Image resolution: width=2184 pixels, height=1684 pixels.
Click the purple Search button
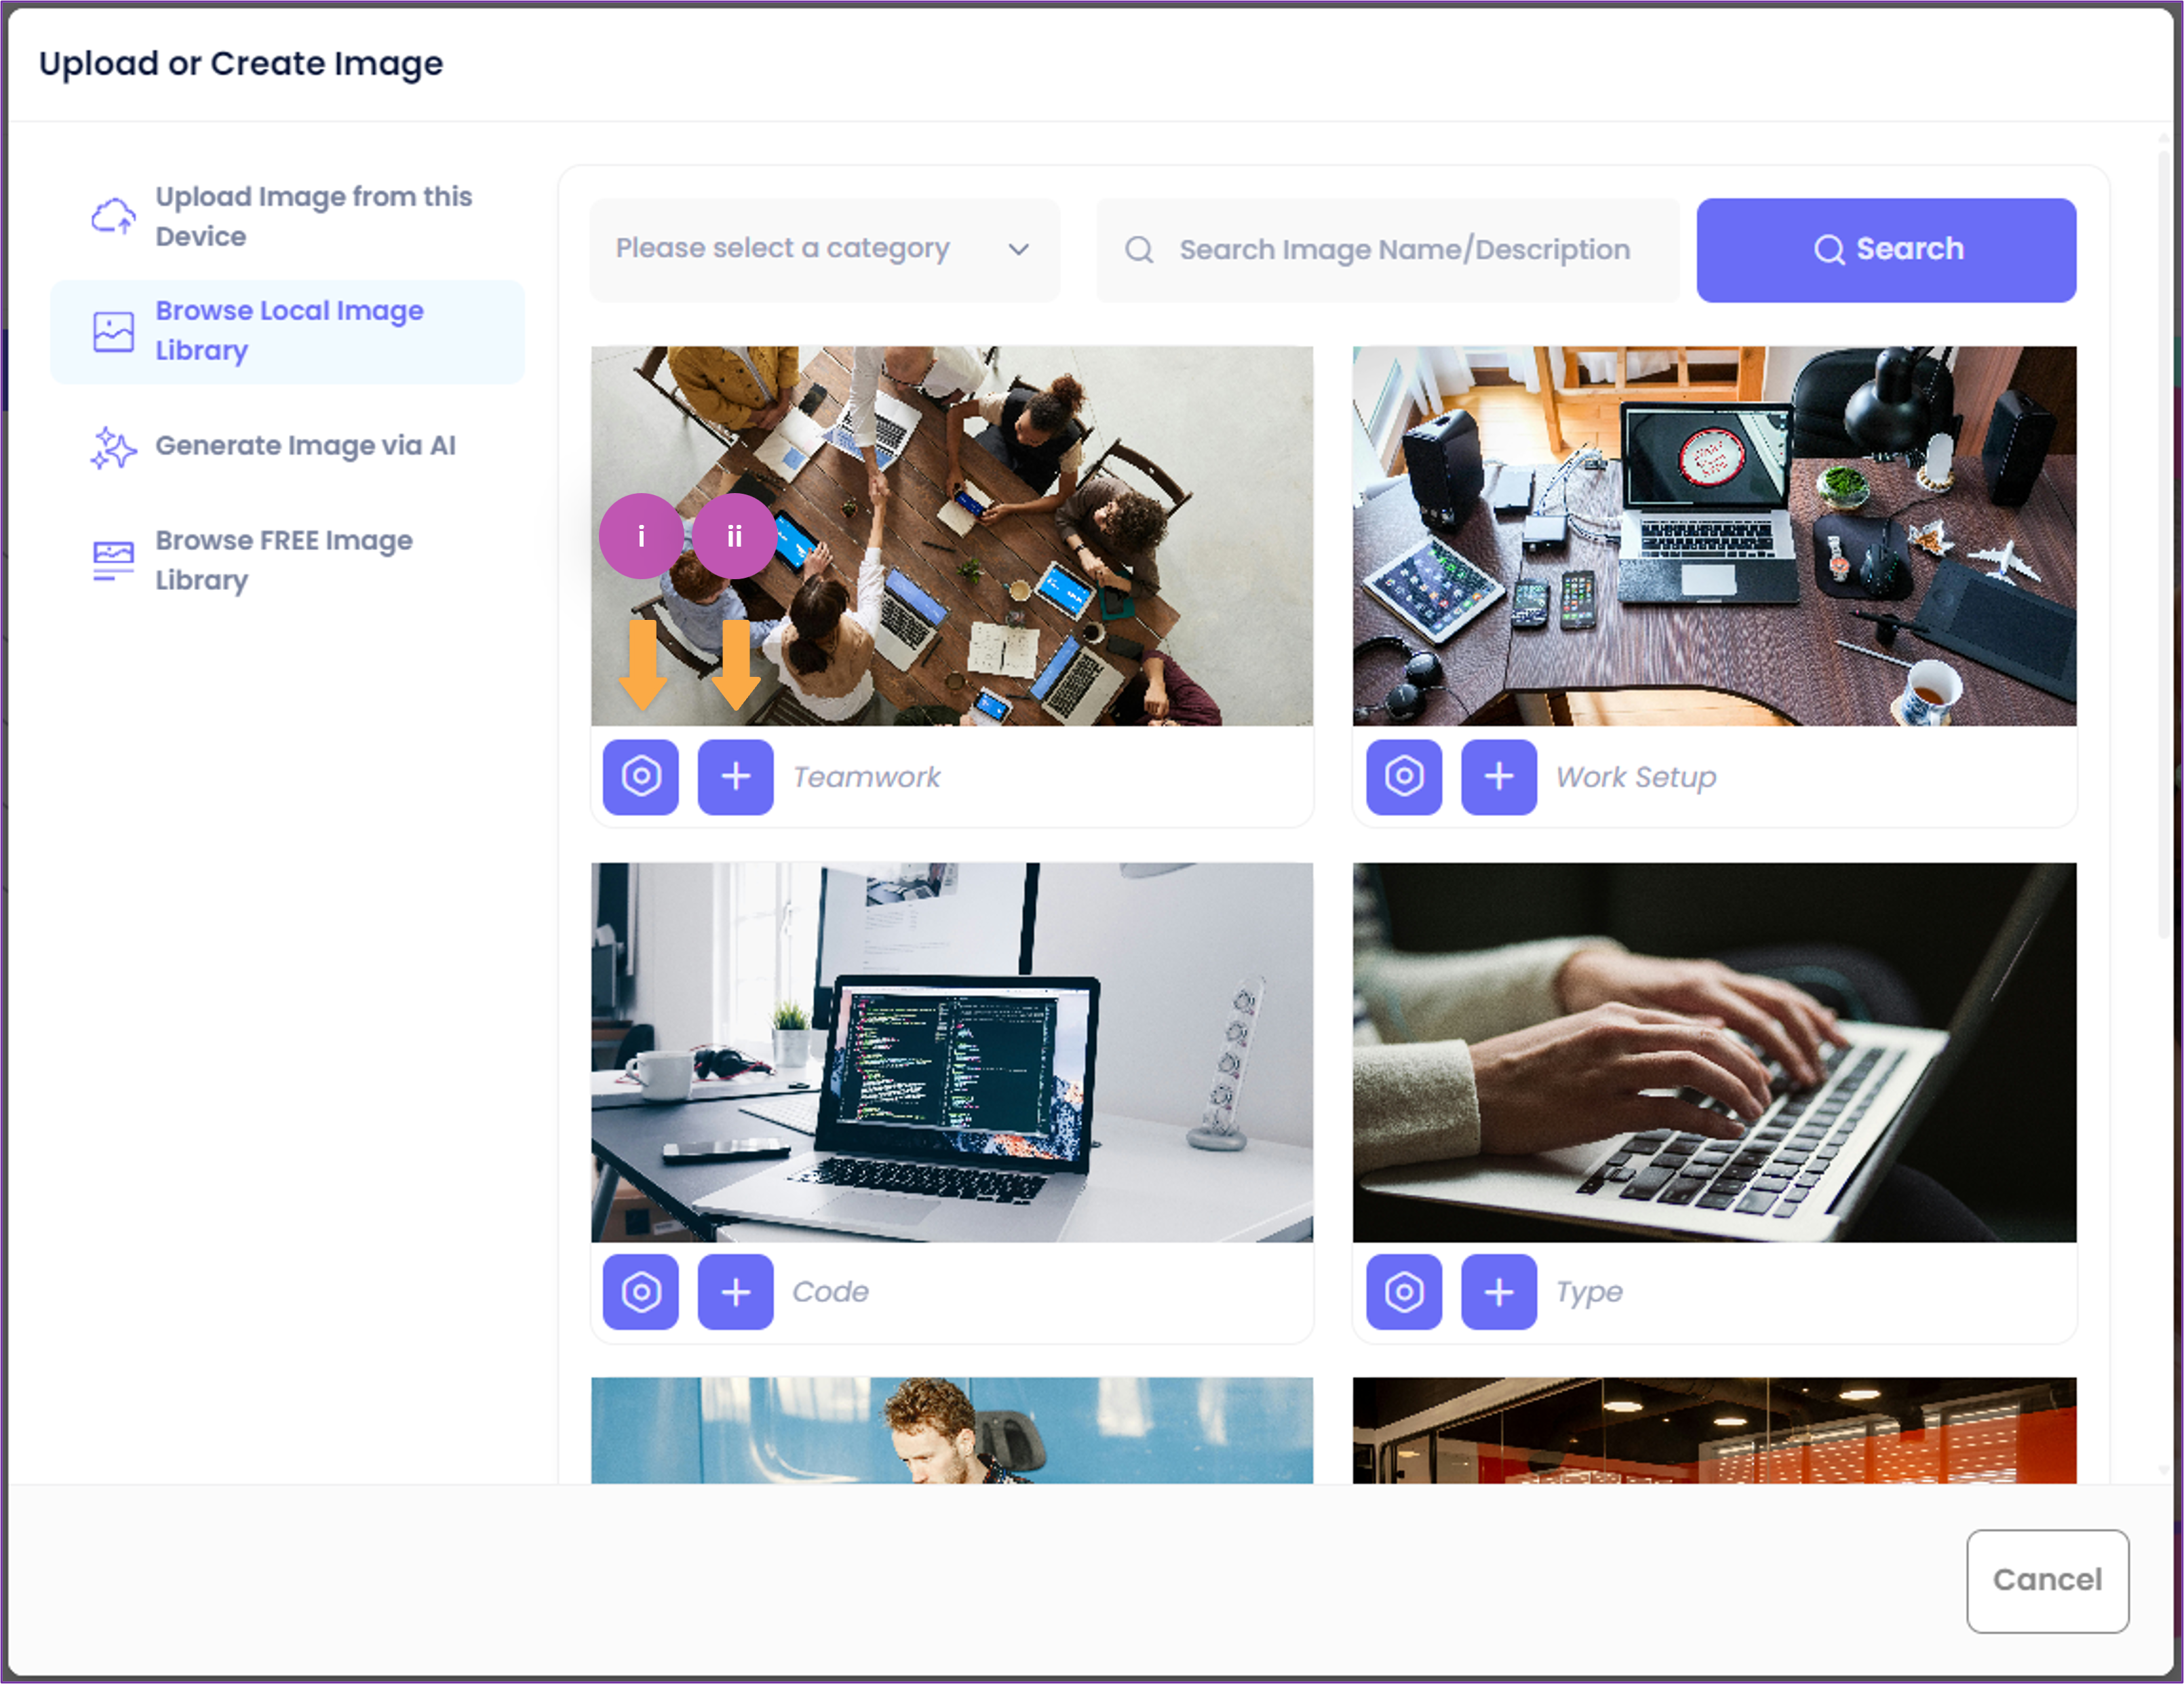click(x=1886, y=249)
